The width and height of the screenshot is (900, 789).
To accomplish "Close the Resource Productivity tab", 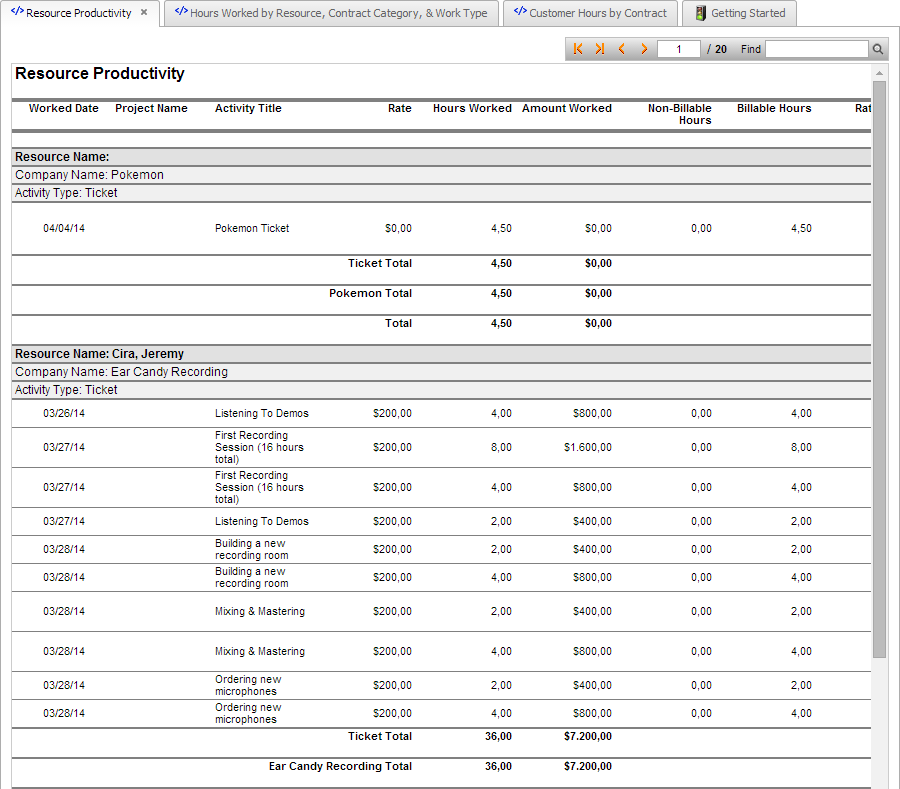I will [x=144, y=12].
